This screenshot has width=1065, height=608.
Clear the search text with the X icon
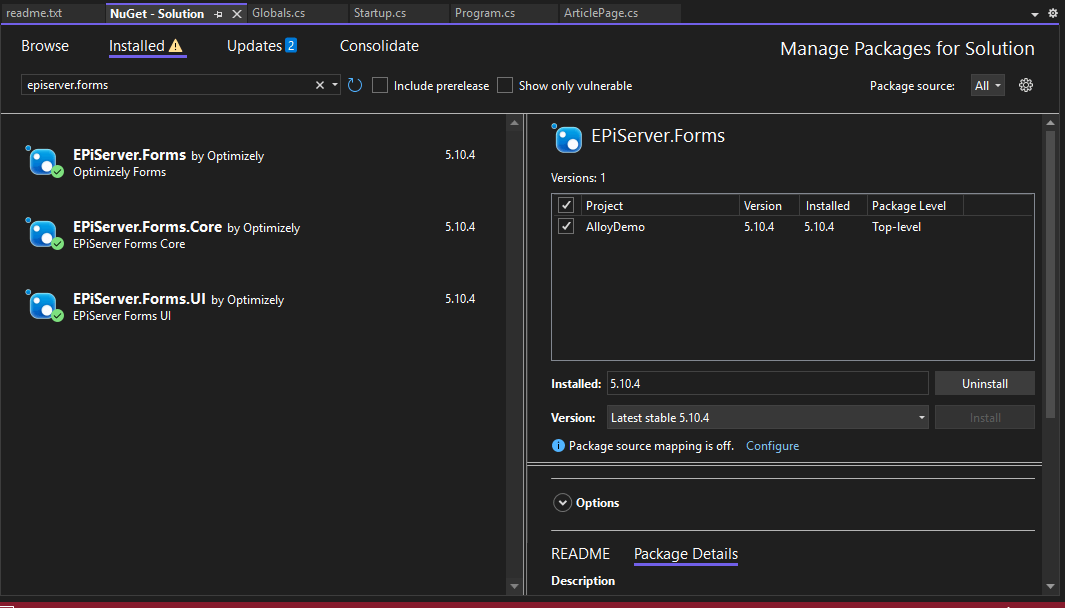point(320,86)
